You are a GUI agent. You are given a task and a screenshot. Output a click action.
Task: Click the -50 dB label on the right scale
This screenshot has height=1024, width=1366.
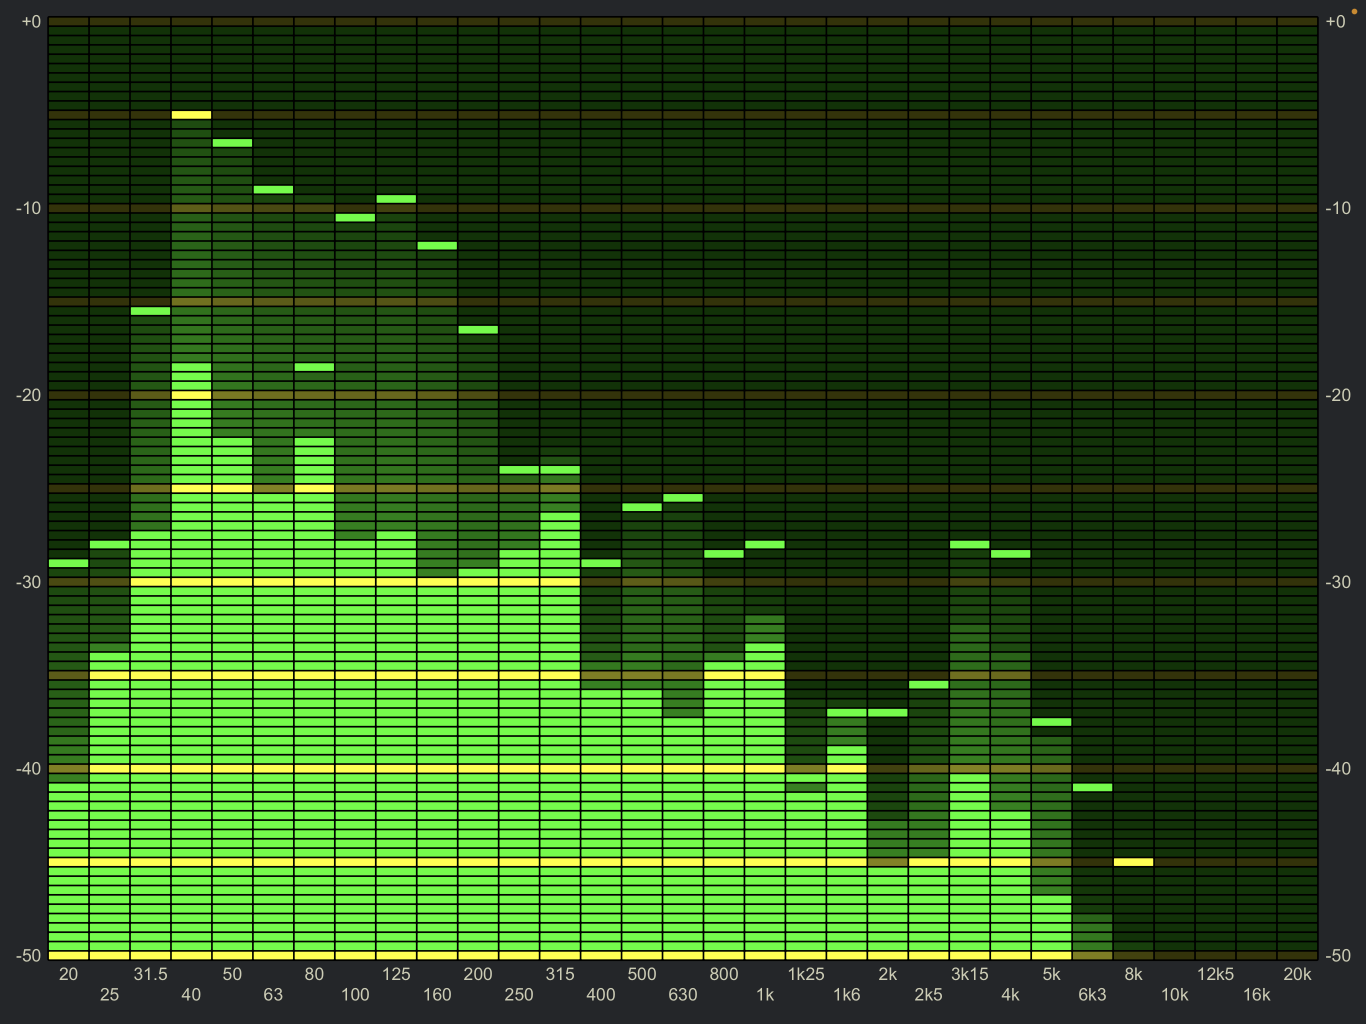click(1338, 956)
